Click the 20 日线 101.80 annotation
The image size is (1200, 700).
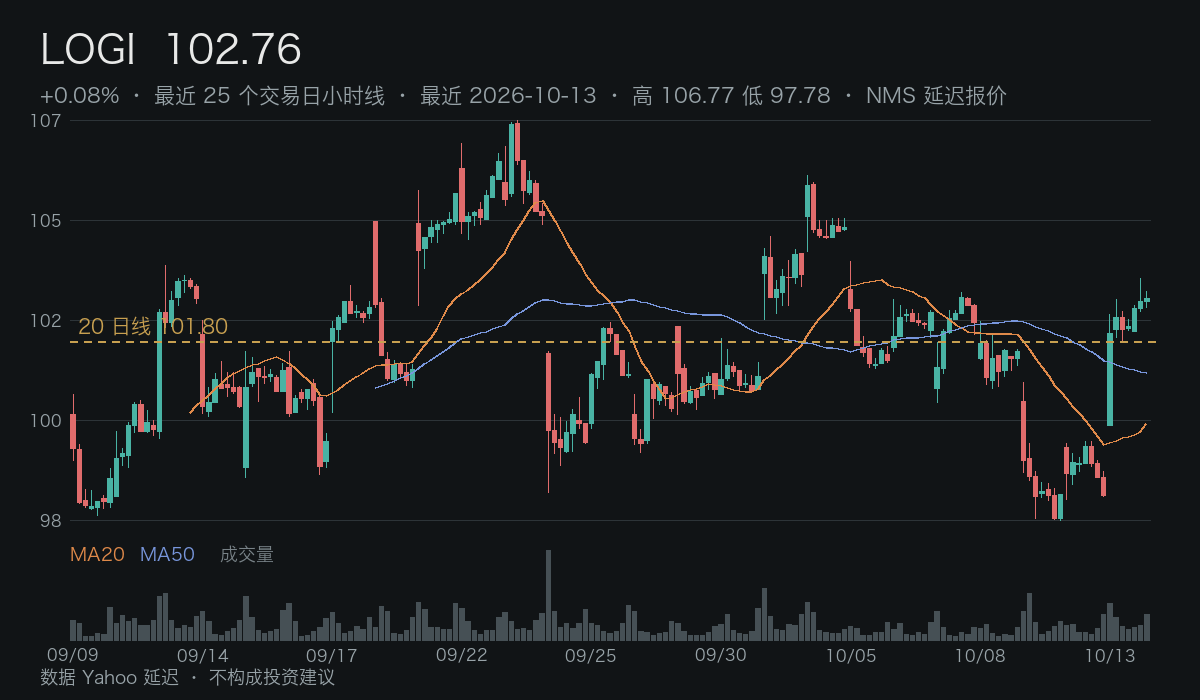tap(153, 327)
